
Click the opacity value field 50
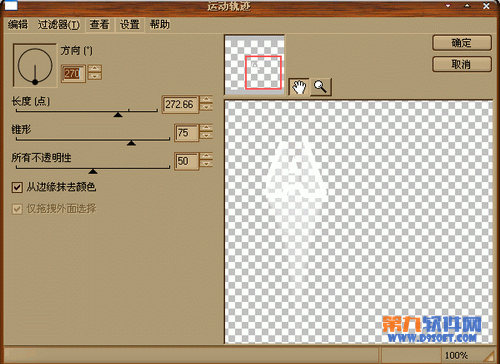coord(186,161)
